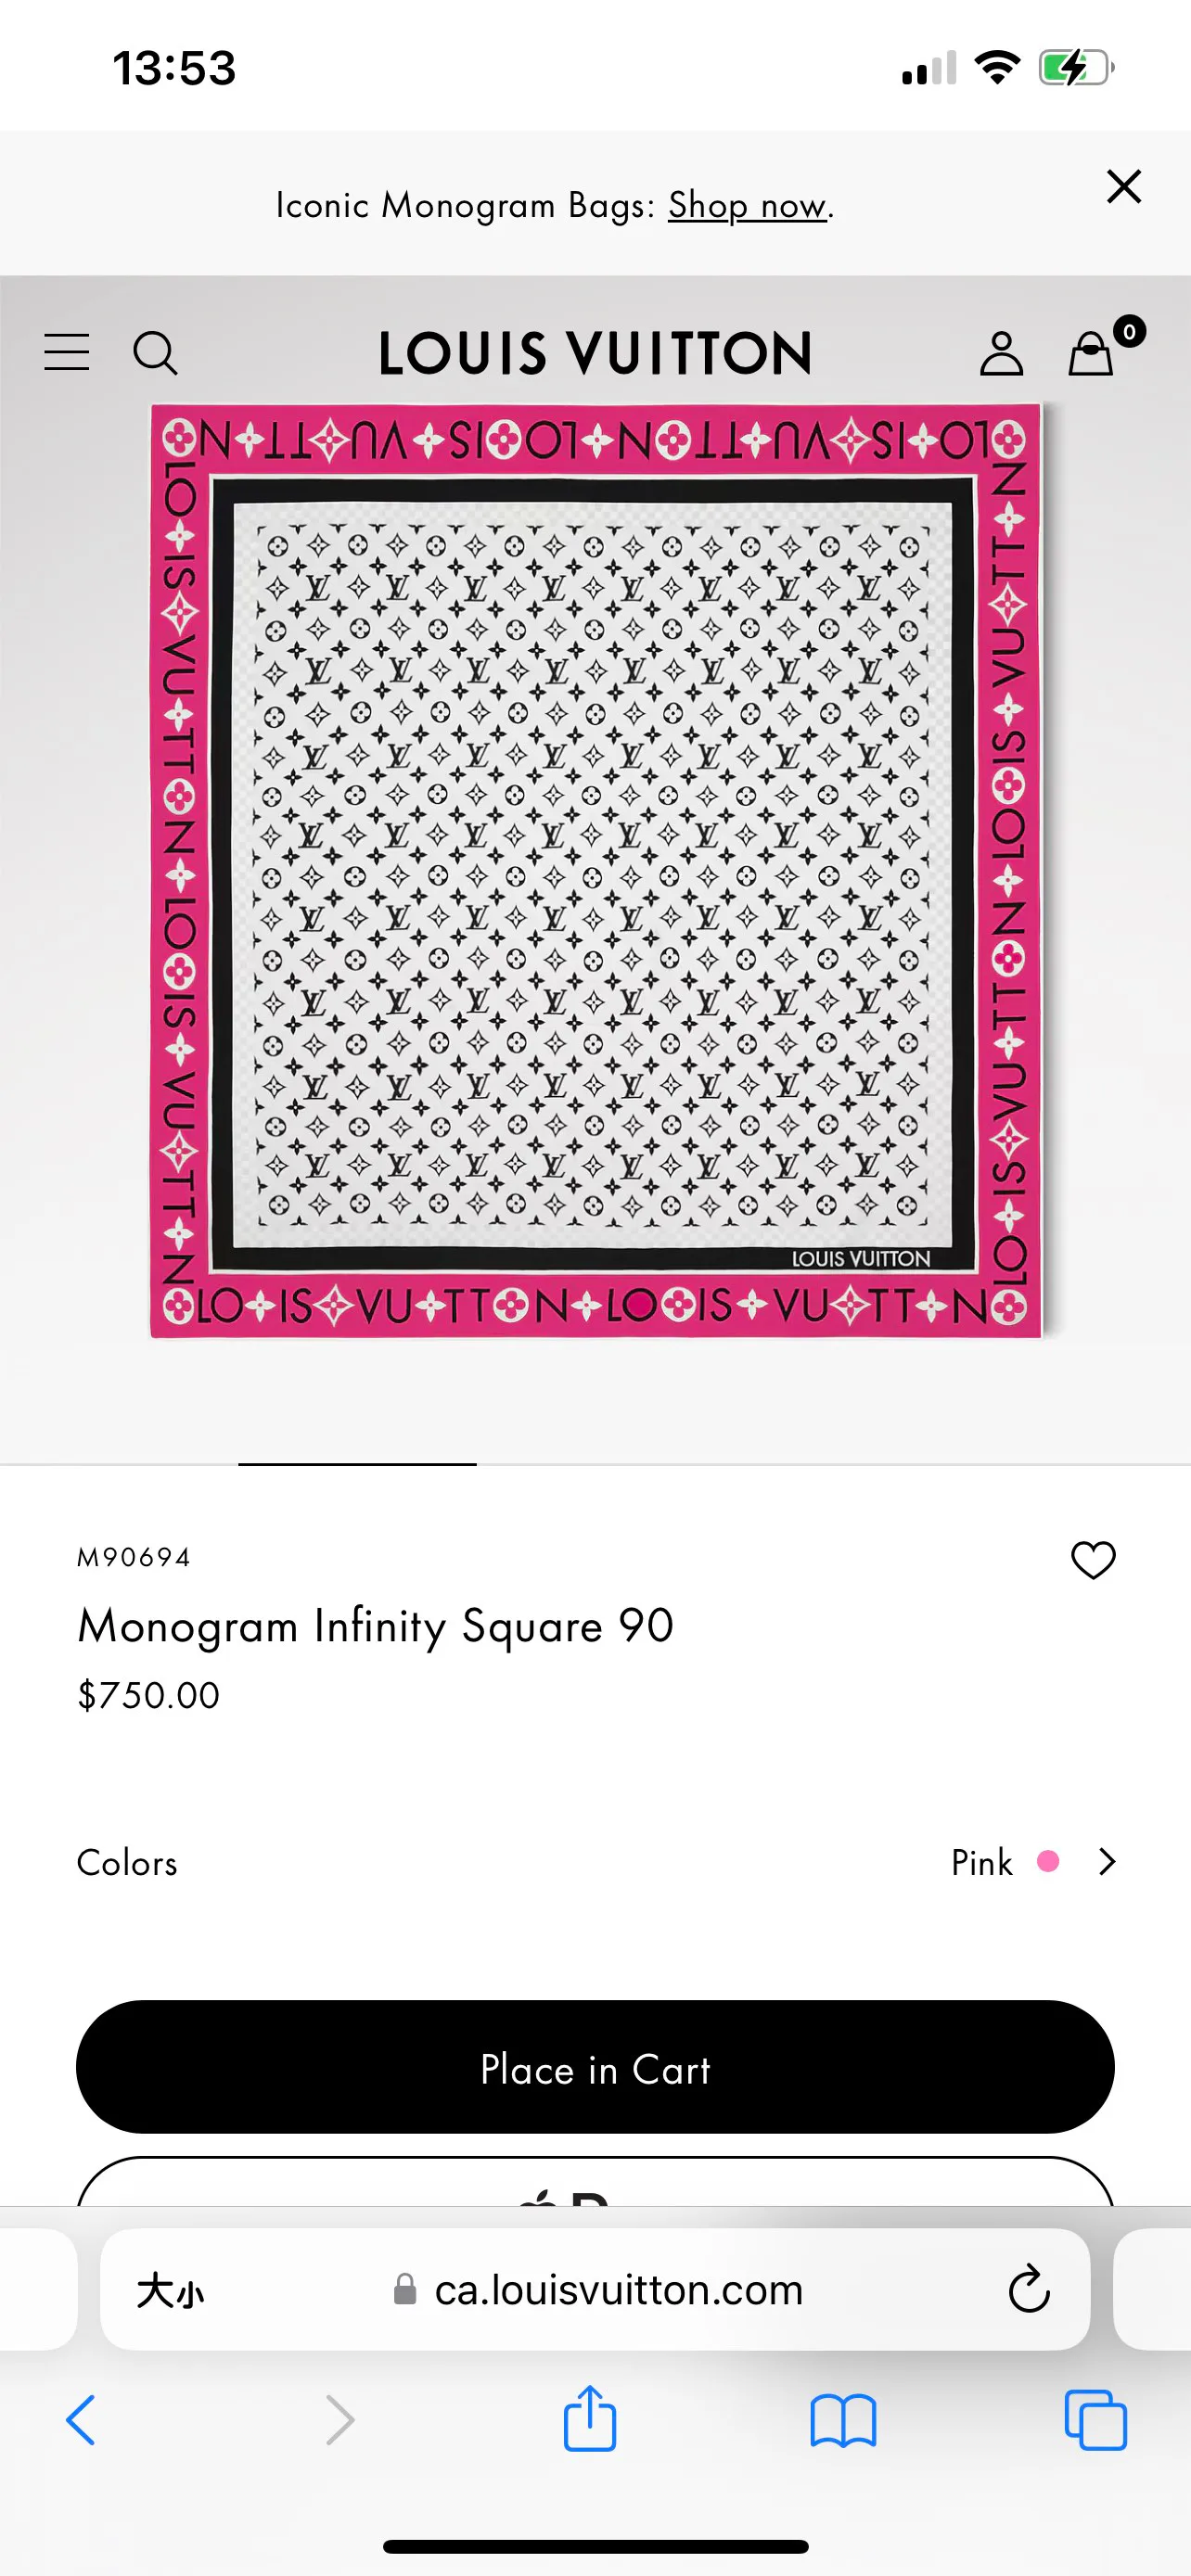Screen dimensions: 1191x2576
Task: Tap the Apple Pay button
Action: (595, 2183)
